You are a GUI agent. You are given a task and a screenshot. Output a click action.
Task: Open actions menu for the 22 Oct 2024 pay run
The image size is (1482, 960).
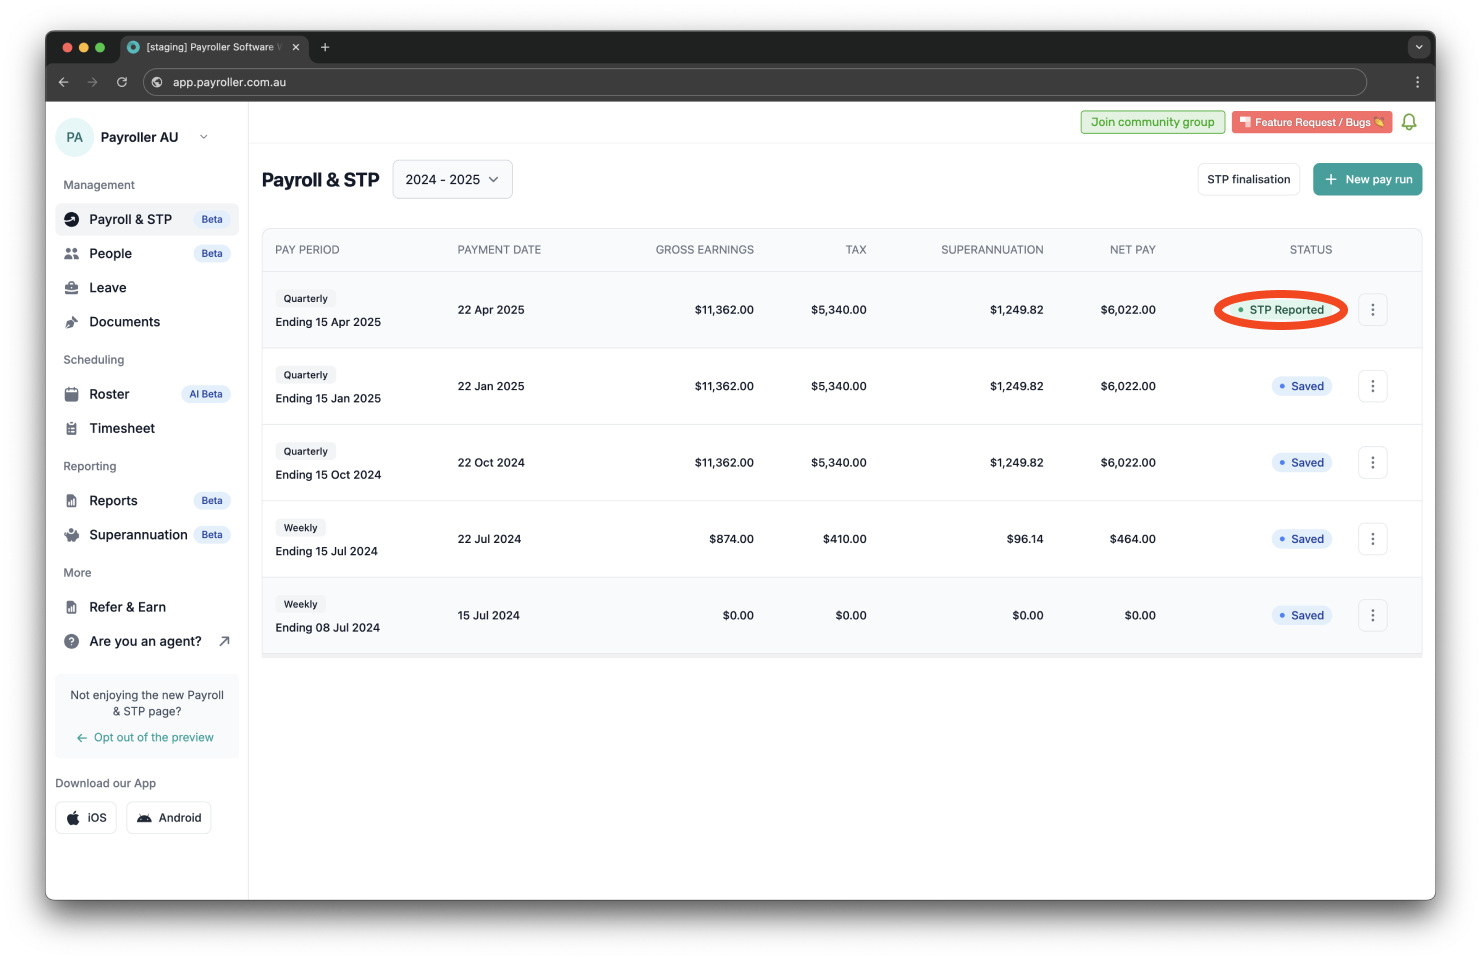click(1372, 462)
